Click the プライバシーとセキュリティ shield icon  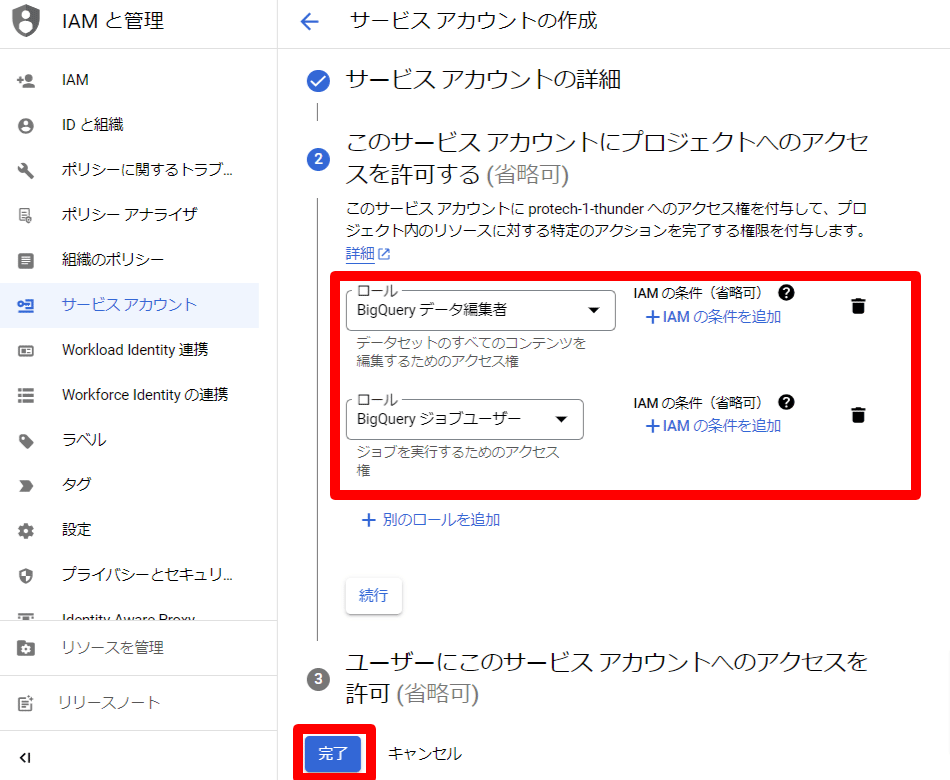point(25,576)
